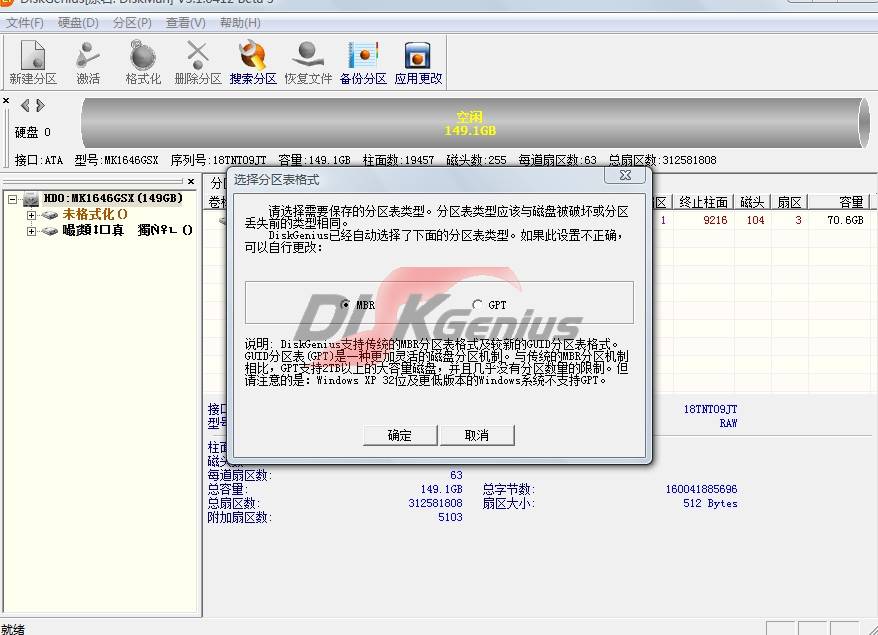Image resolution: width=878 pixels, height=635 pixels.
Task: Click the 终止柱面 column header
Action: point(703,202)
